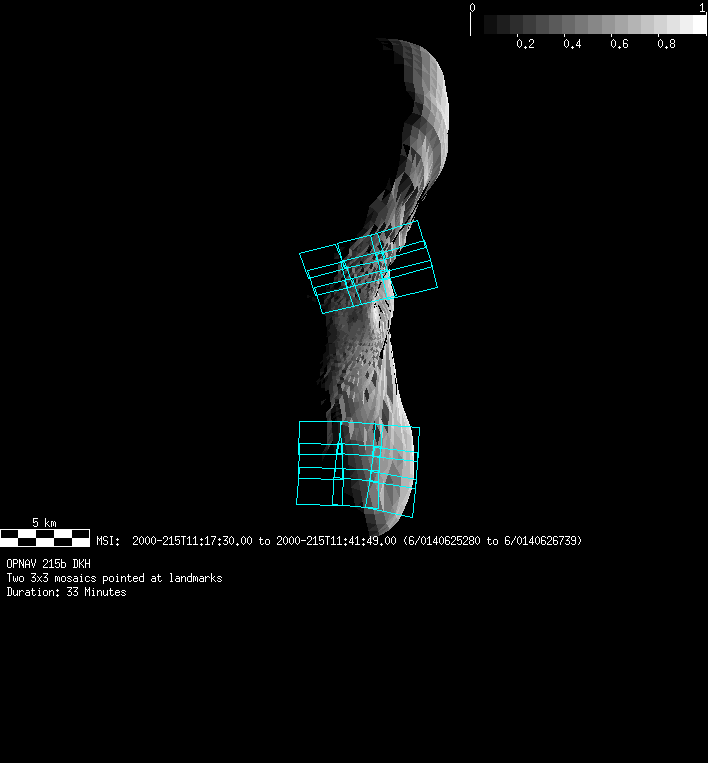Click the 0.2 tick label on colorbar
The image size is (708, 763).
click(525, 44)
